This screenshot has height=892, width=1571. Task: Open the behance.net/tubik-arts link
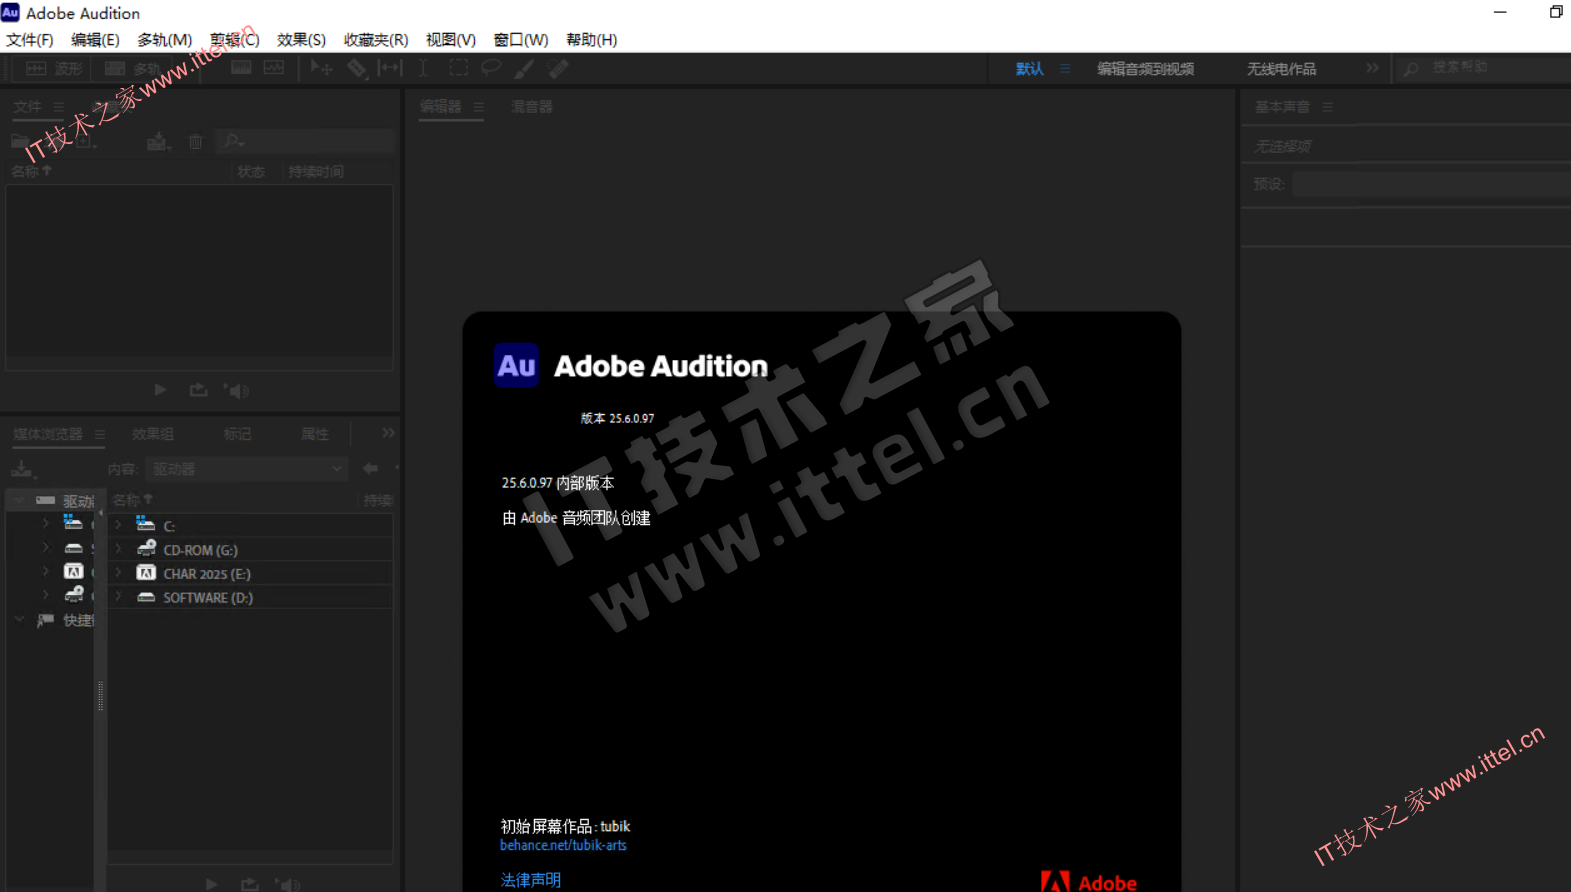pyautogui.click(x=563, y=845)
